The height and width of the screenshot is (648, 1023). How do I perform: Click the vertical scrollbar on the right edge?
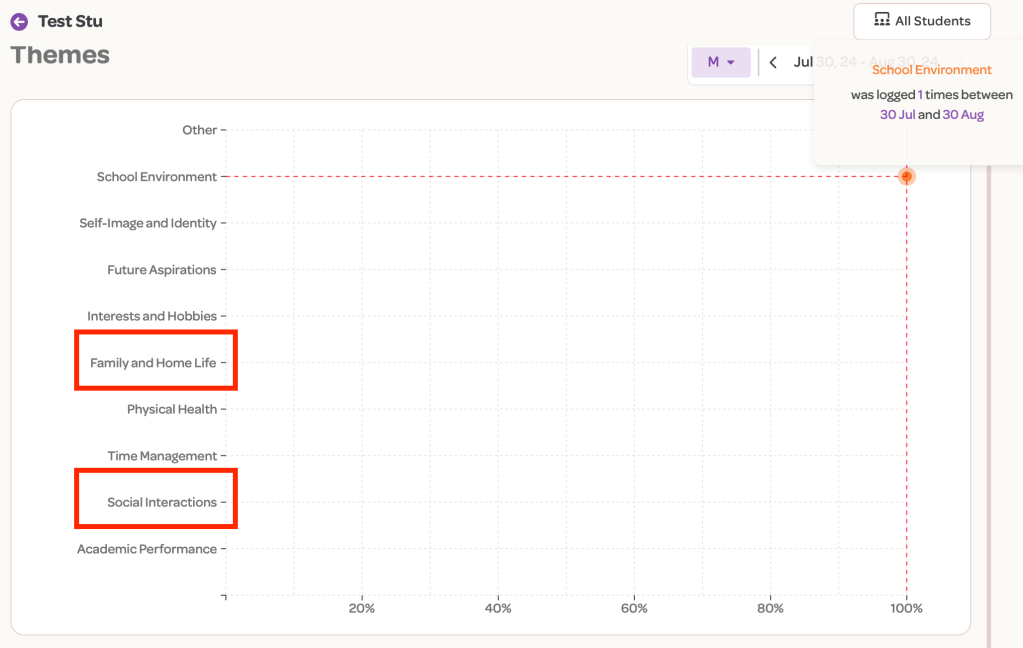tap(988, 400)
